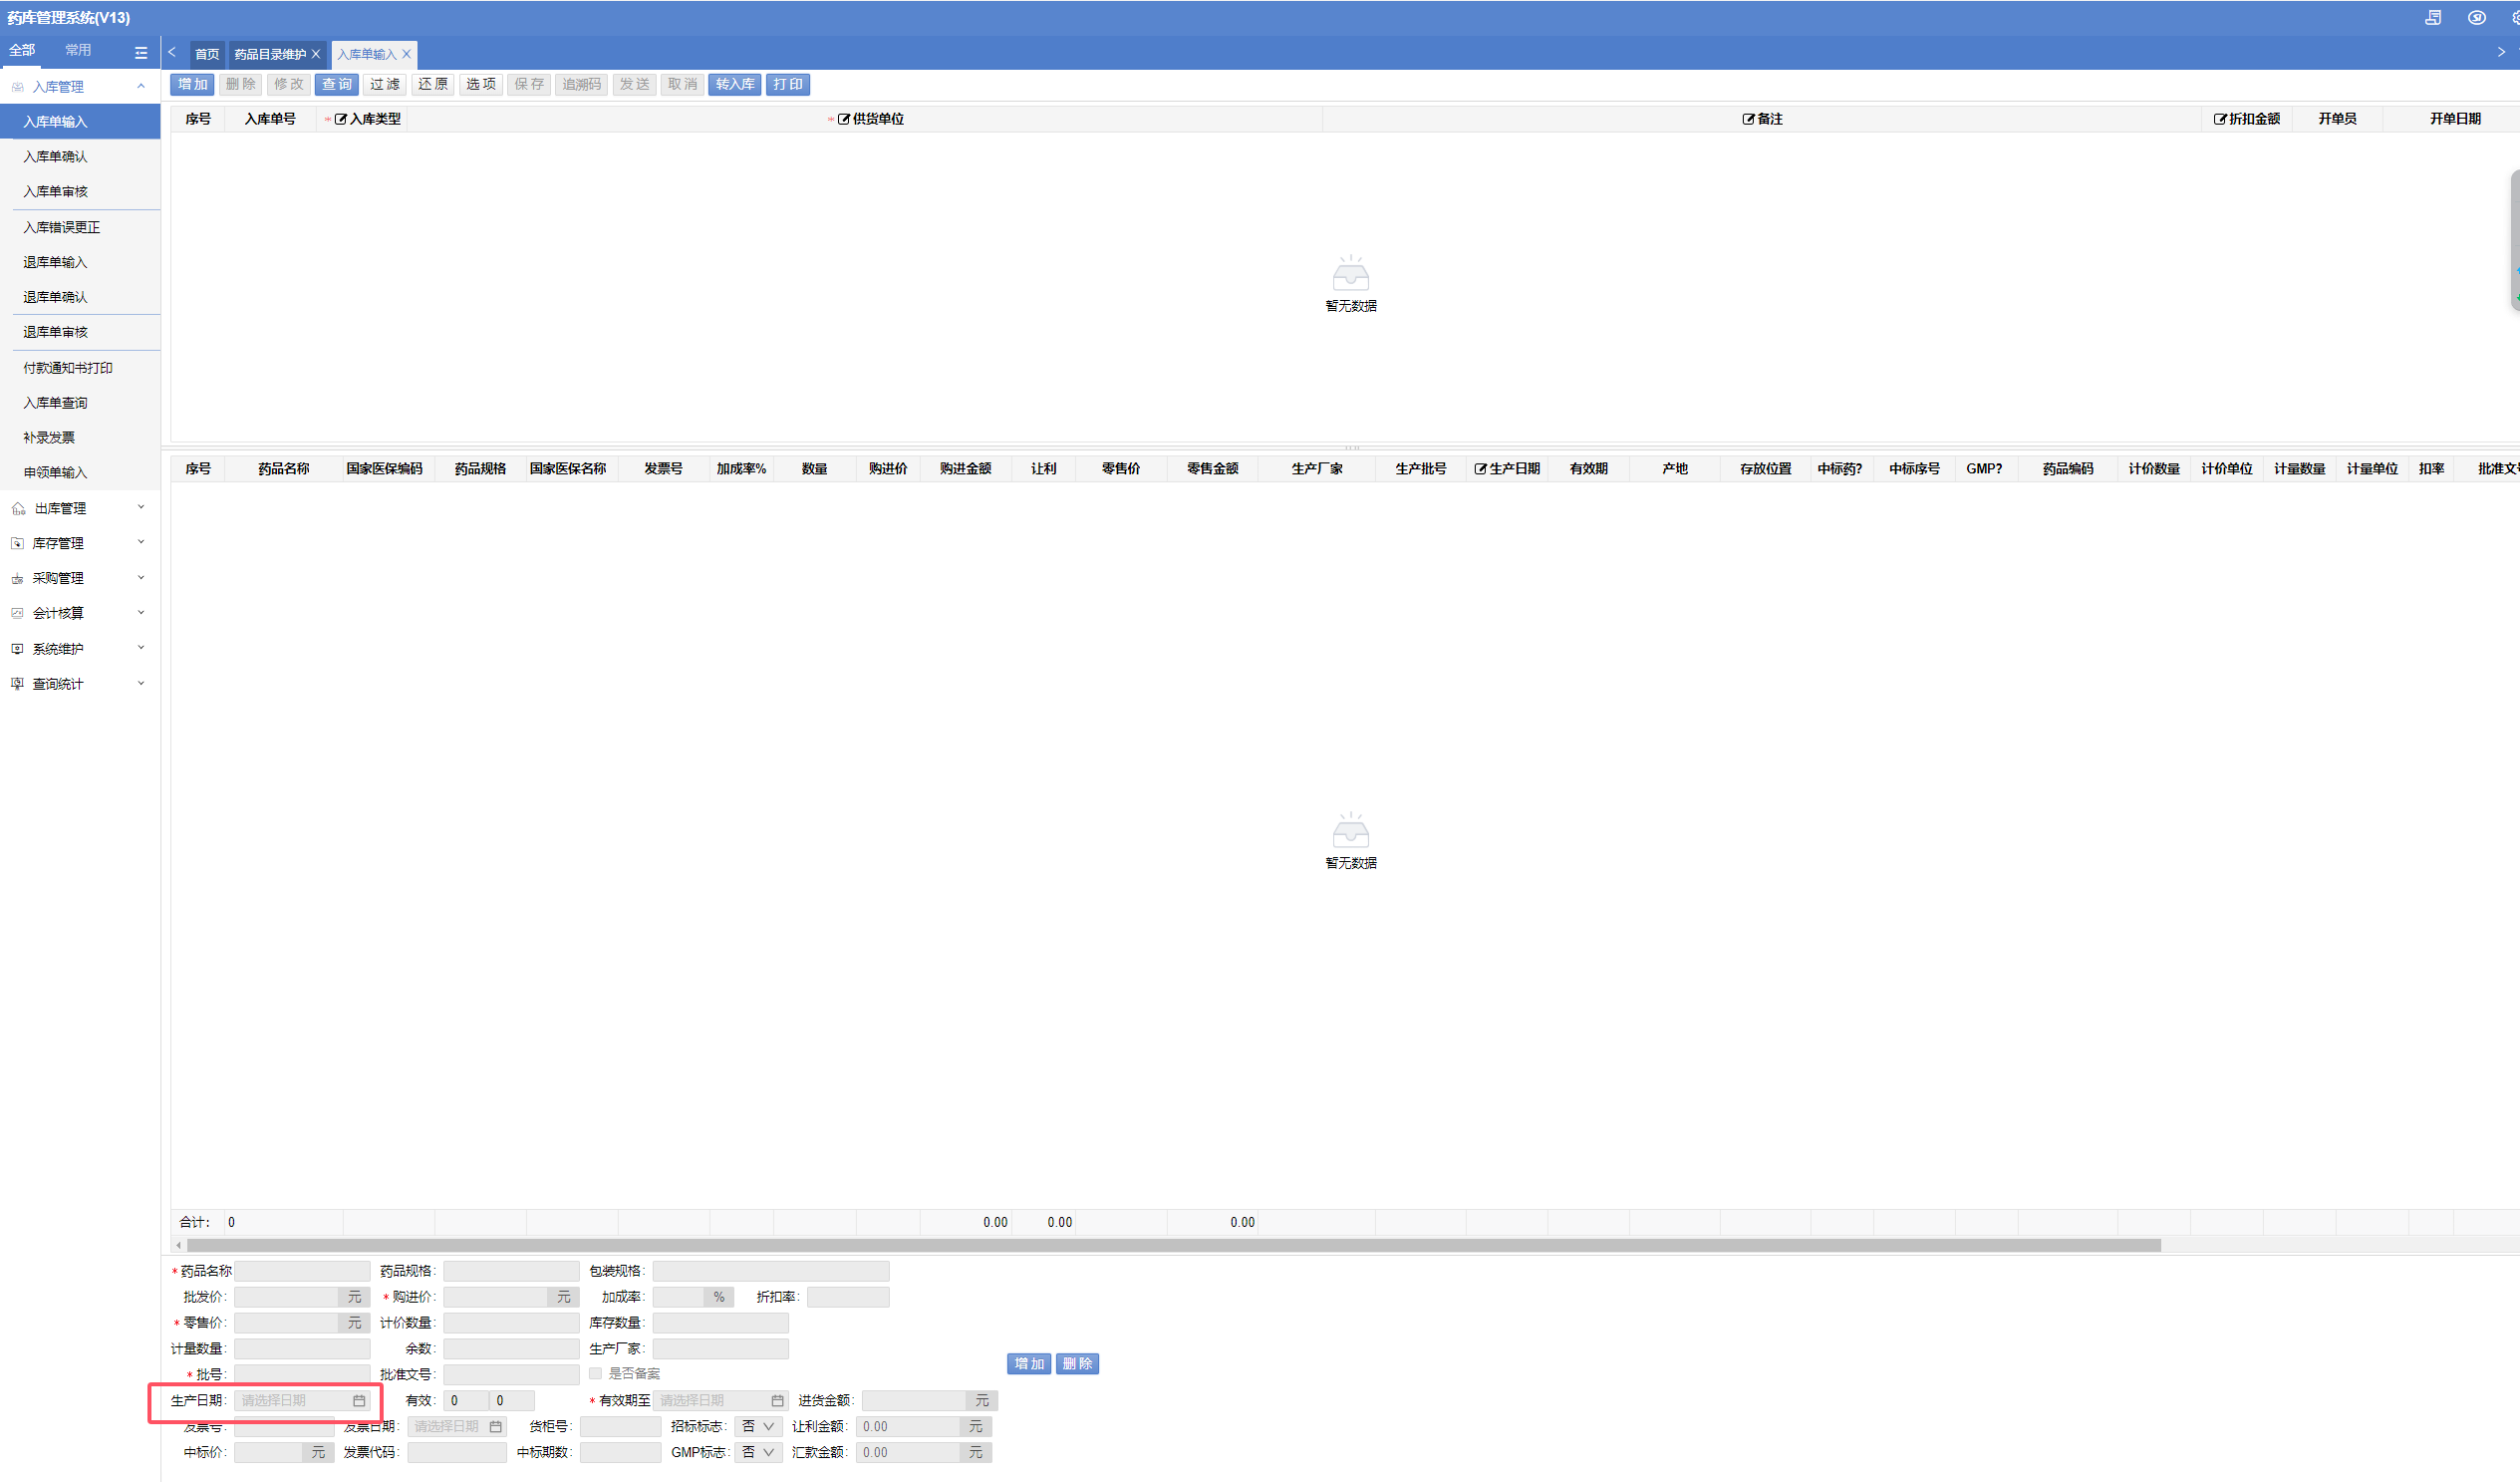Click the 药品名称 input field

click(302, 1271)
